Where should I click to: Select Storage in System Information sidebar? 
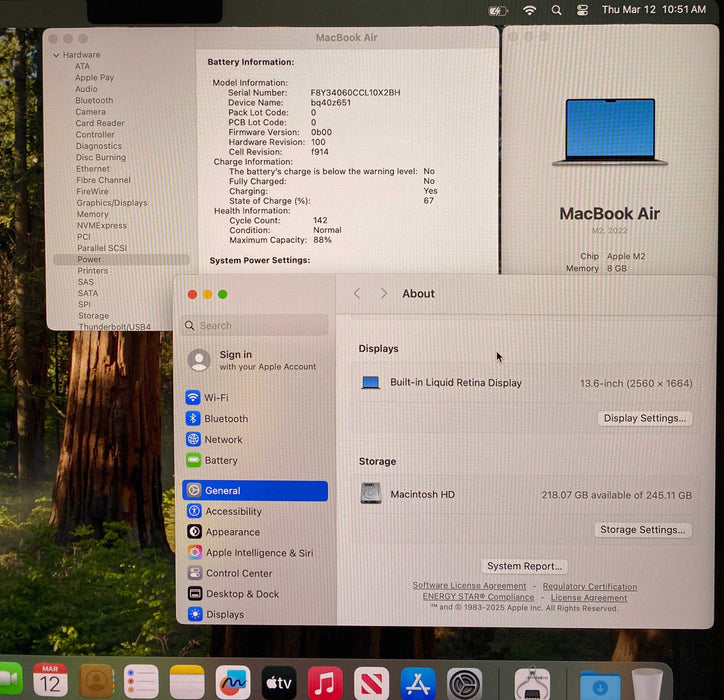(94, 316)
